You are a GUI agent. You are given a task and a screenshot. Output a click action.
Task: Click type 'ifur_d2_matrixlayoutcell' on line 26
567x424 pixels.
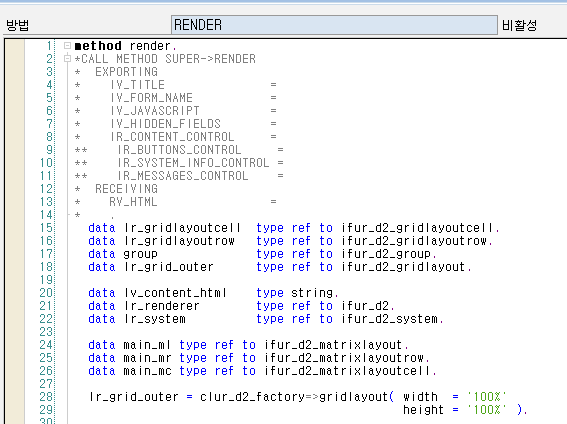pos(348,371)
